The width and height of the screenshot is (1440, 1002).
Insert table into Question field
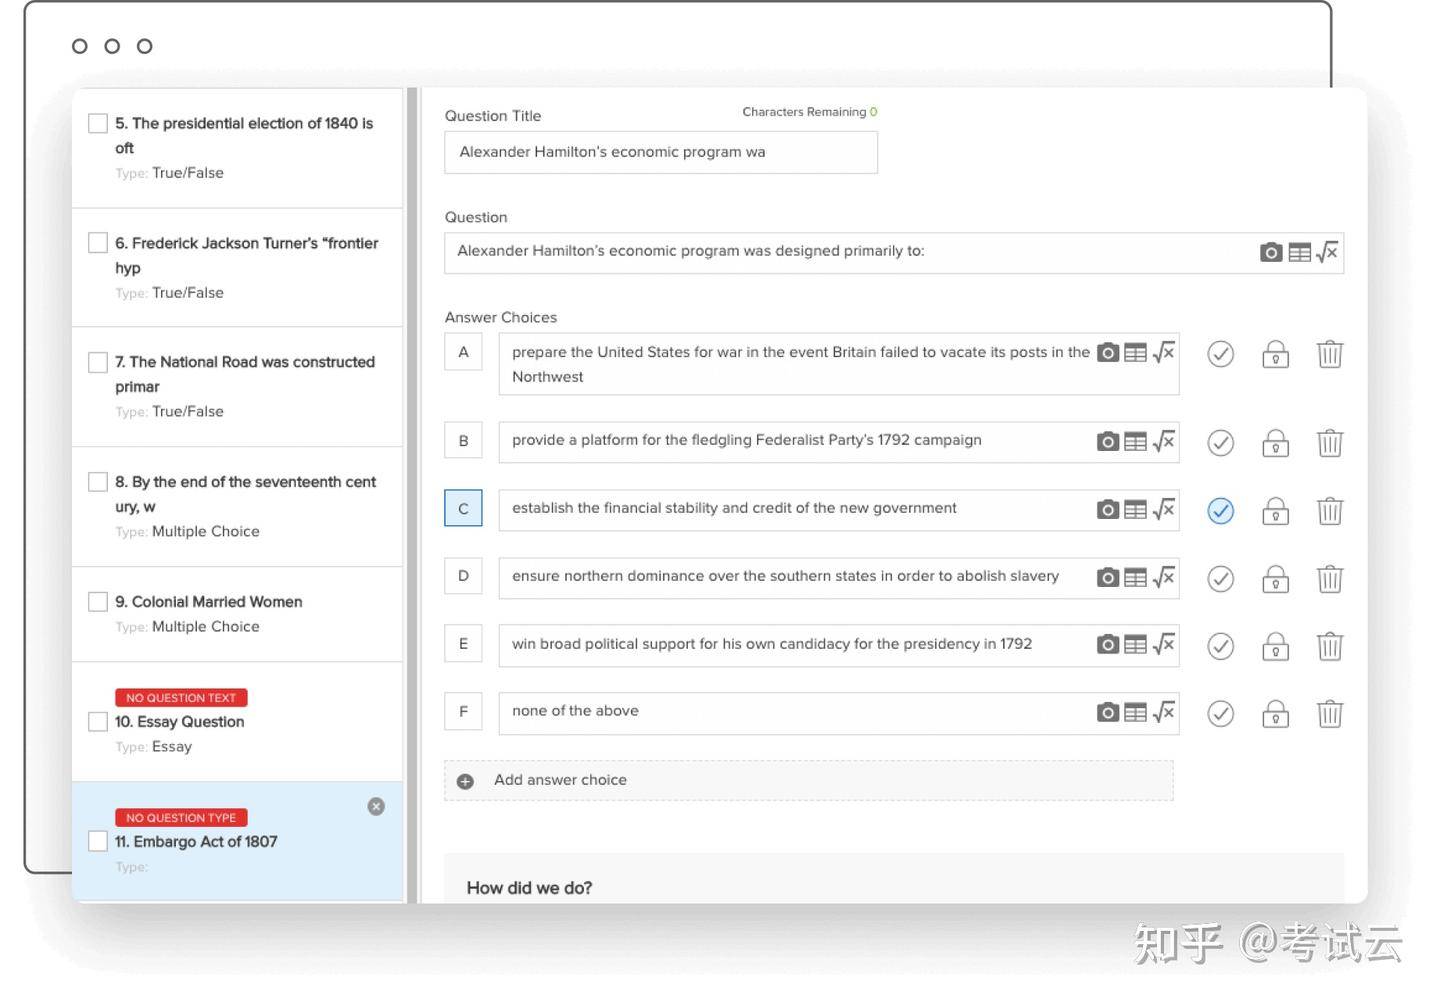point(1299,253)
